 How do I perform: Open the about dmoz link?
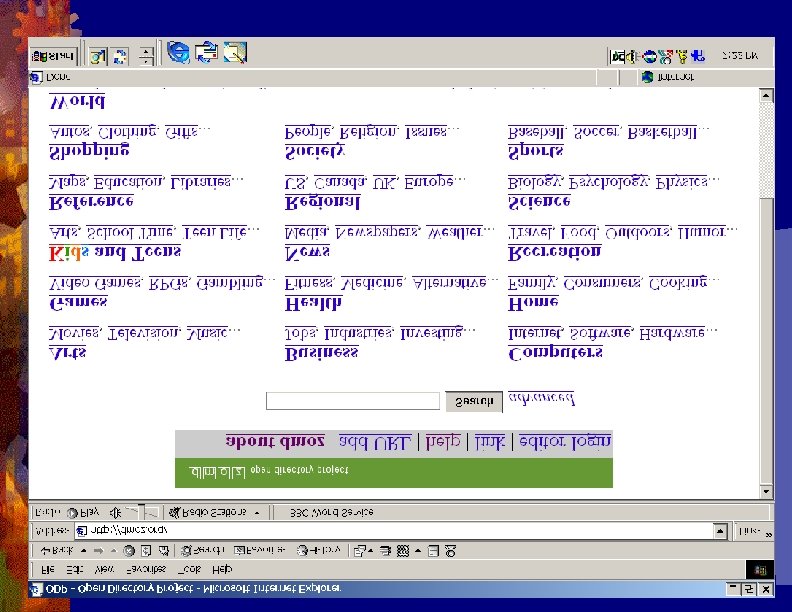275,441
